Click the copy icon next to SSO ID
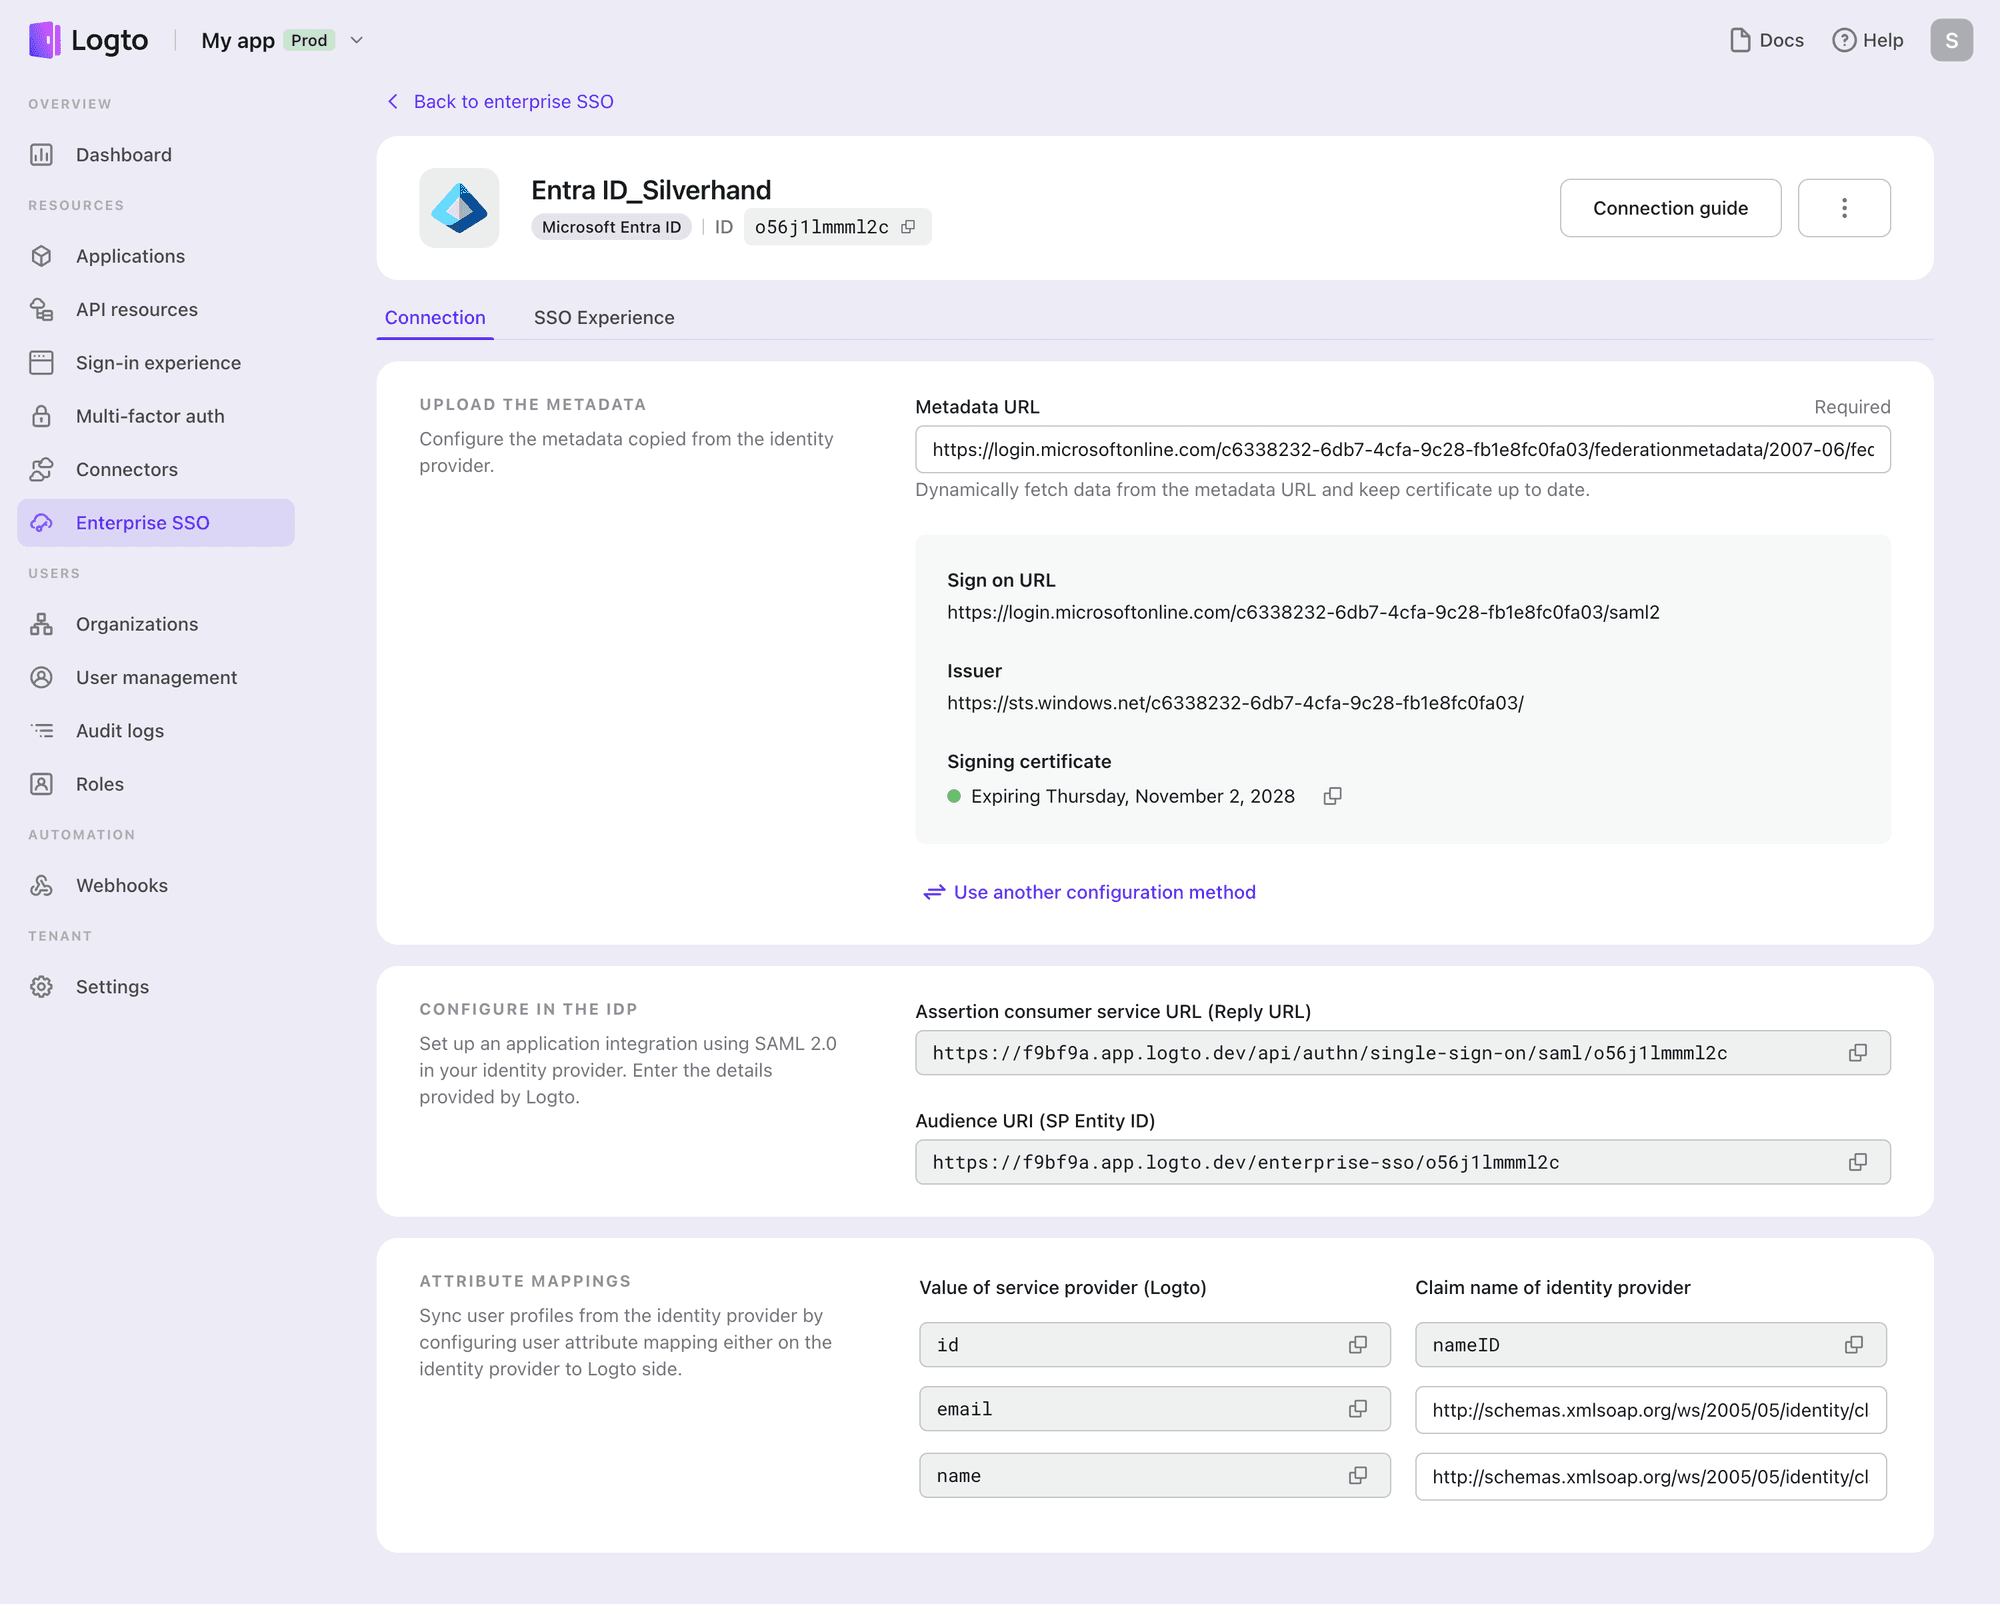The width and height of the screenshot is (2000, 1604). [x=912, y=226]
